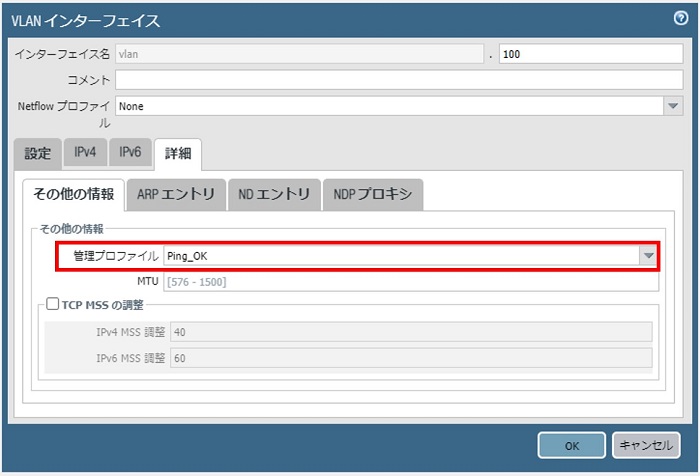Click the help question mark icon
This screenshot has width=700, height=476.
[681, 18]
